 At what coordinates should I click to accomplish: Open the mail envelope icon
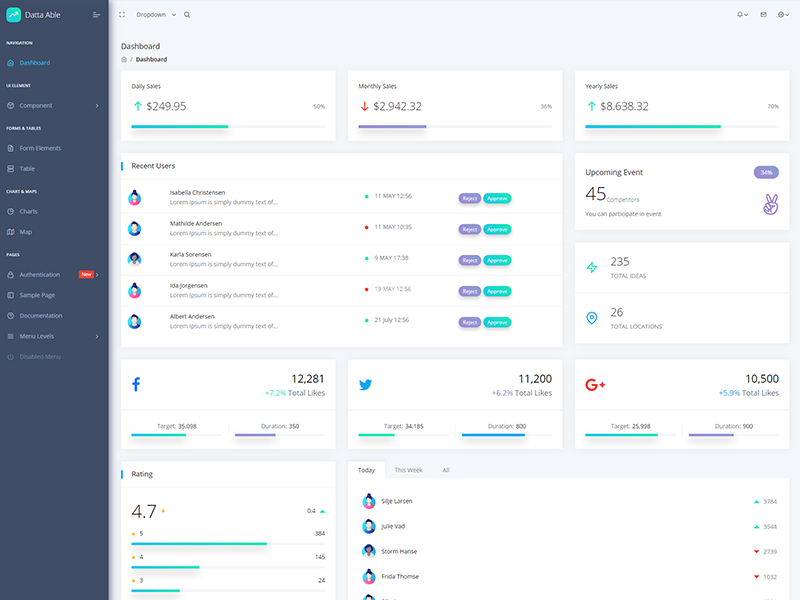pyautogui.click(x=763, y=15)
